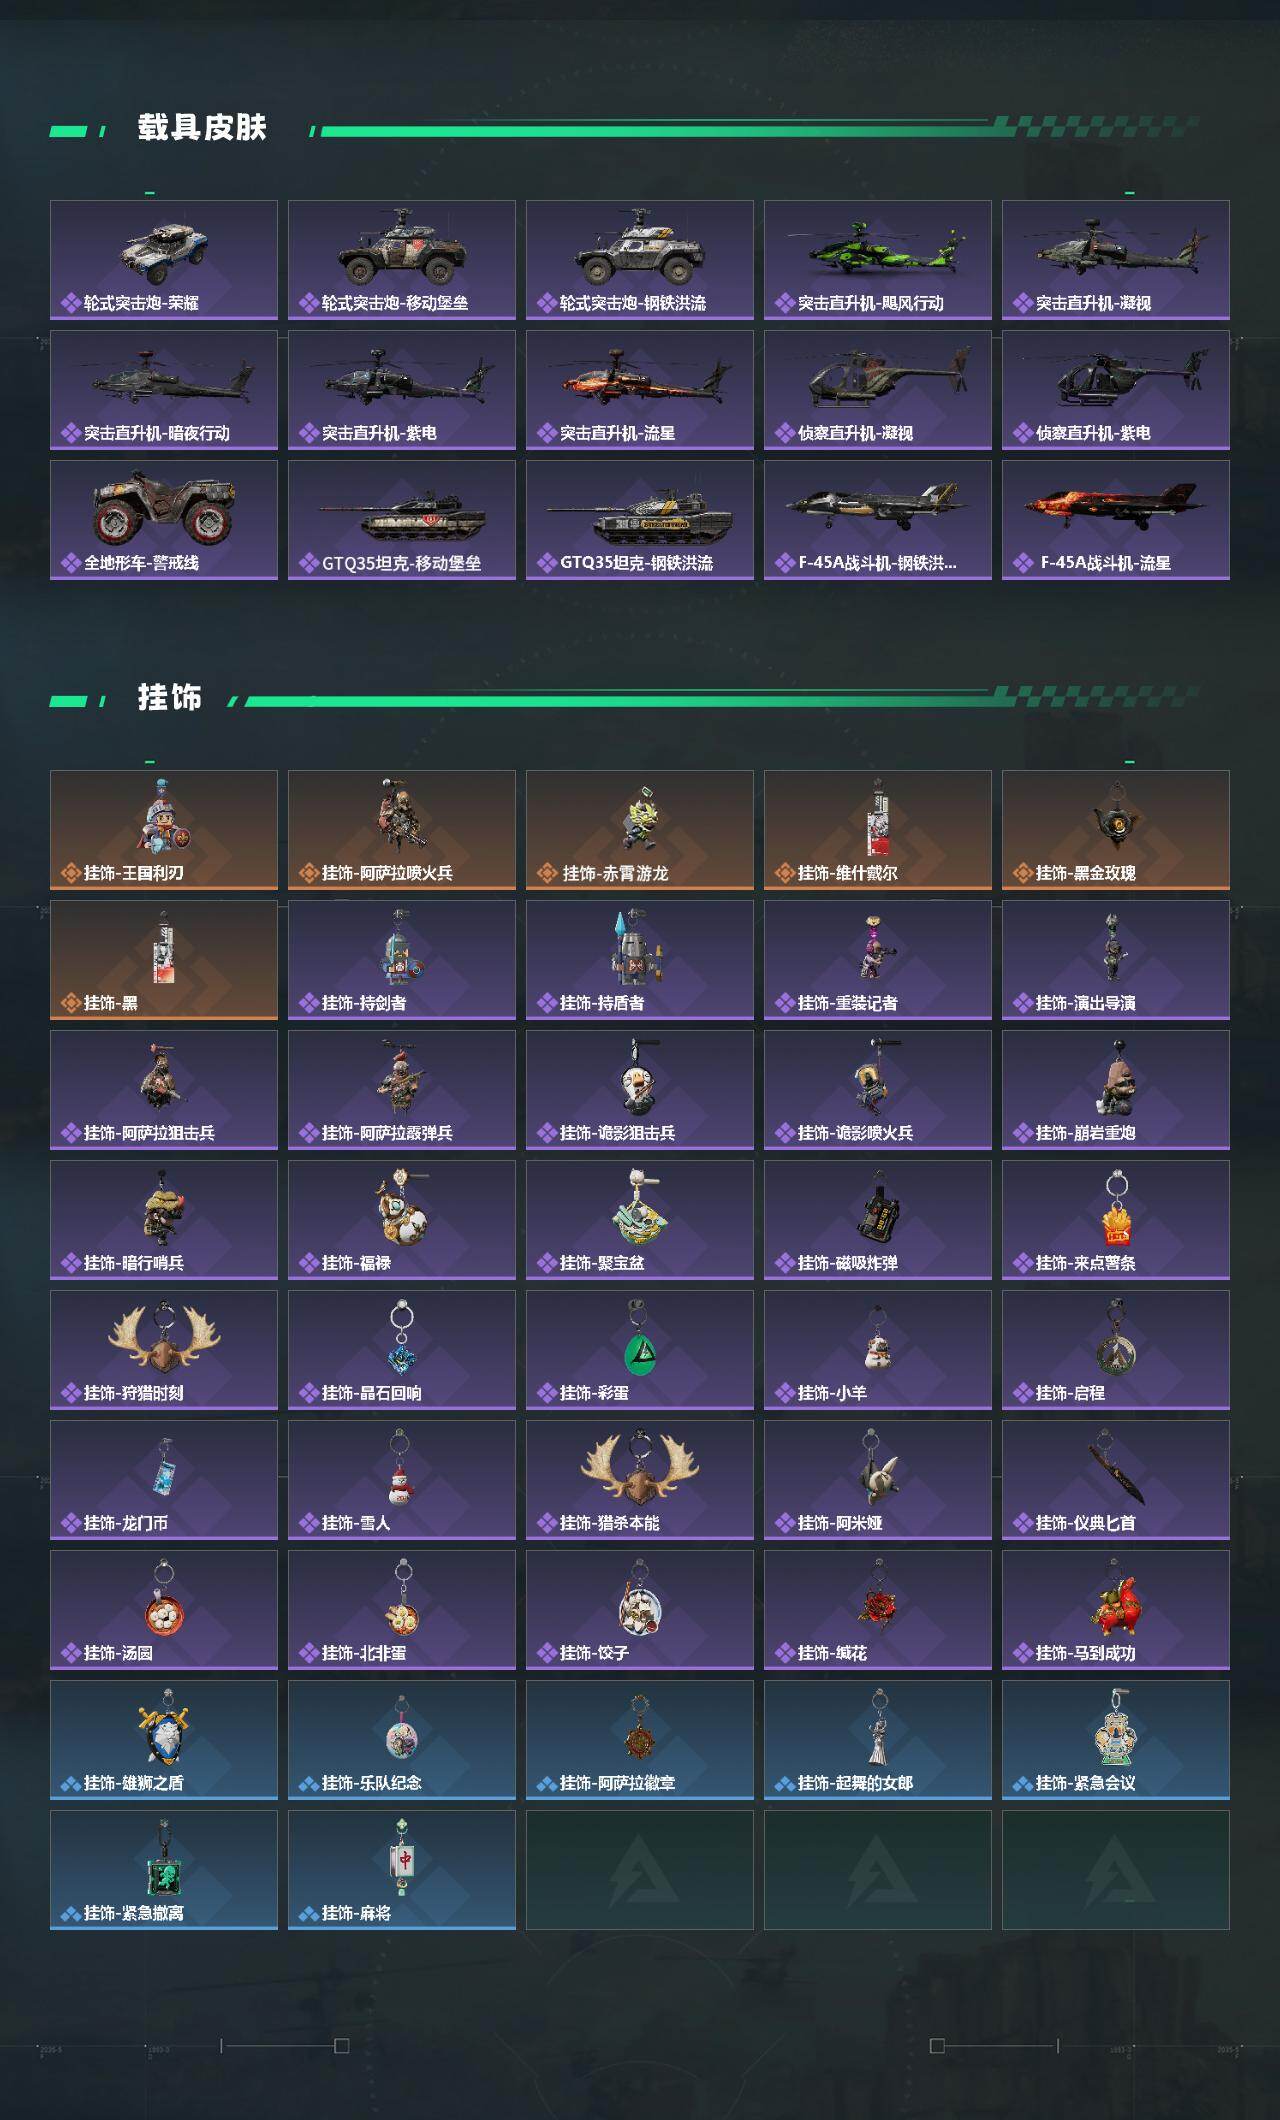Select the 挂饰-紧急撤离 green charm card
Image resolution: width=1280 pixels, height=2120 pixels.
pyautogui.click(x=164, y=1870)
